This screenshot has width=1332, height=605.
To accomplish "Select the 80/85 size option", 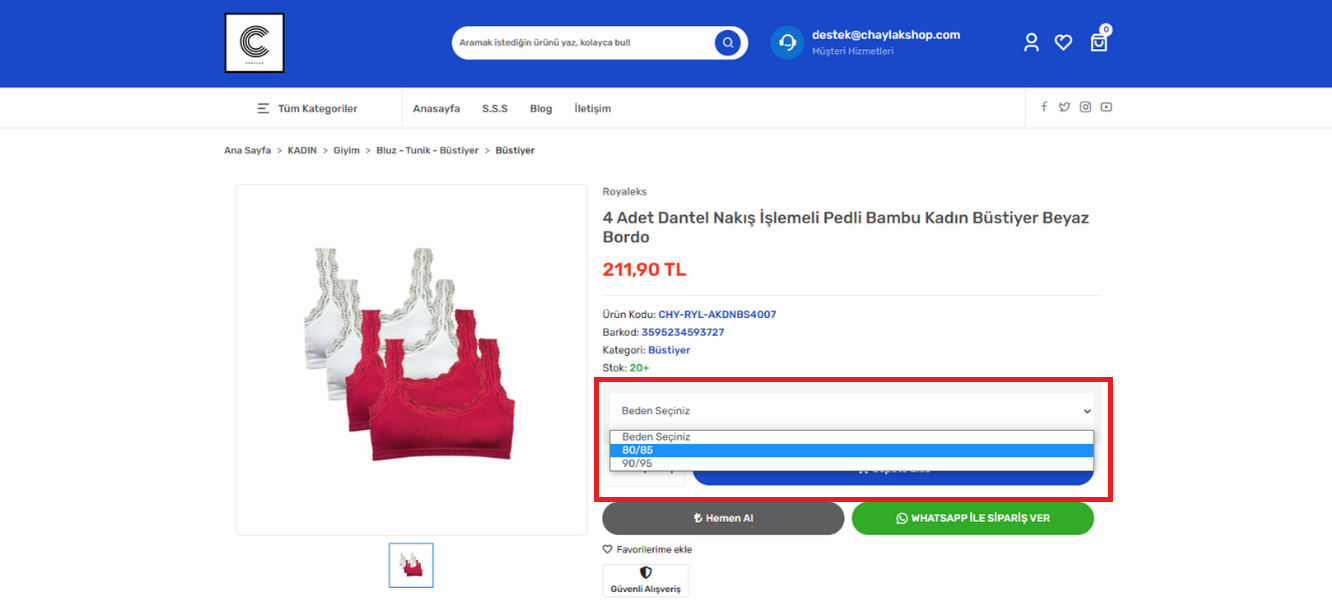I will pos(851,450).
